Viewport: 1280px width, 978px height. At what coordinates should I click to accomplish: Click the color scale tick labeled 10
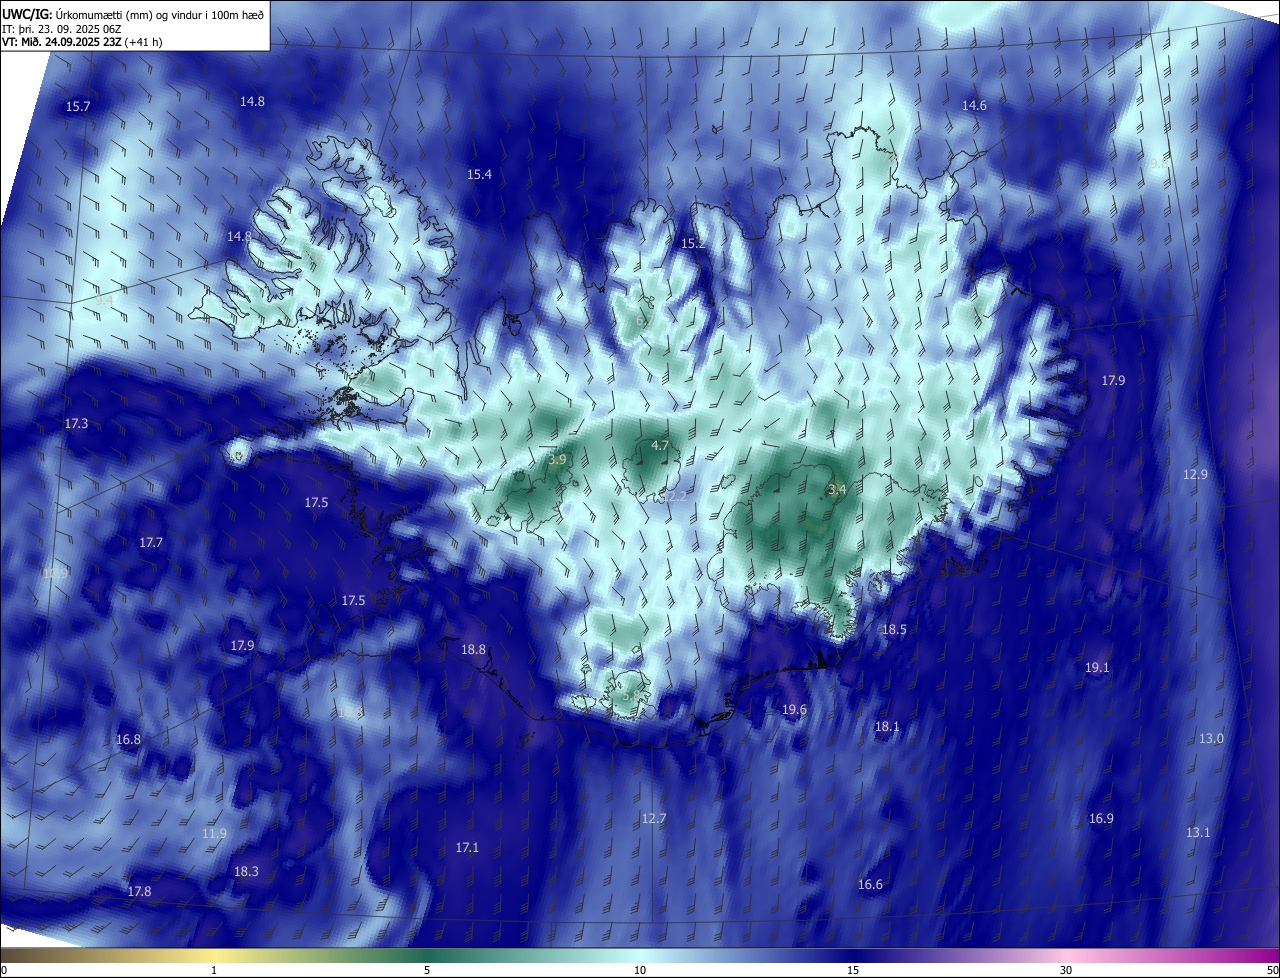click(x=640, y=970)
